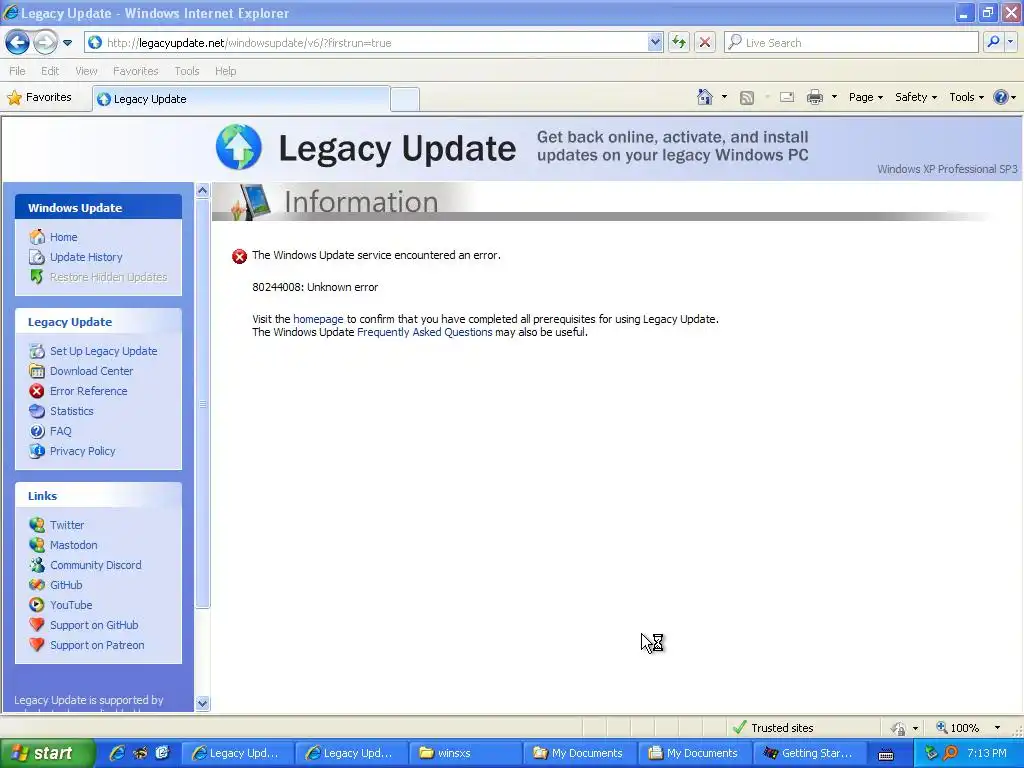Click the Print icon
Image resolution: width=1024 pixels, height=768 pixels.
tap(814, 97)
